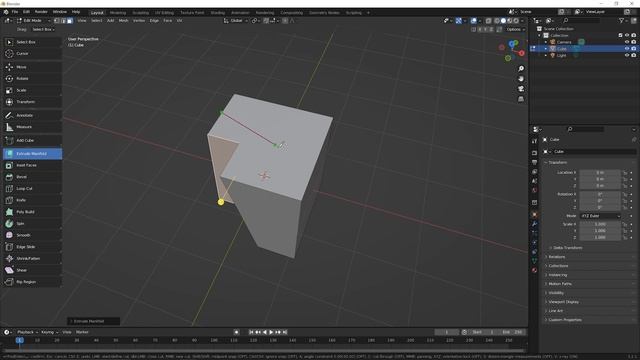This screenshot has height=360, width=640.
Task: Hide the Camera object in outliner
Action: pyautogui.click(x=627, y=42)
